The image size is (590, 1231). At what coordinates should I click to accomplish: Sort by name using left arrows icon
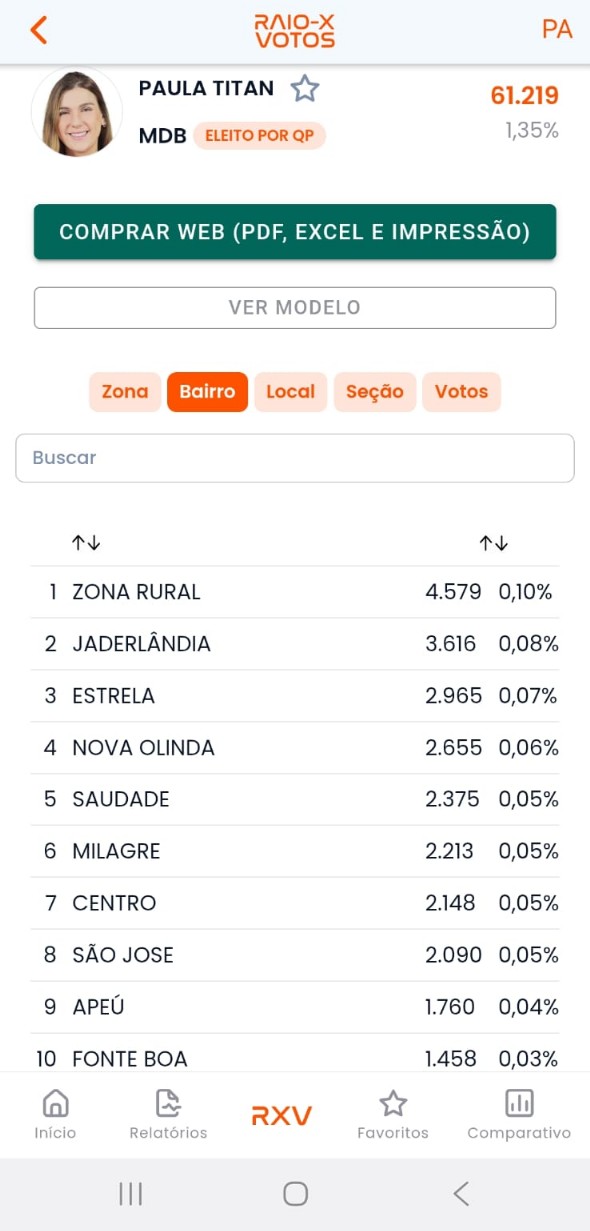(86, 543)
